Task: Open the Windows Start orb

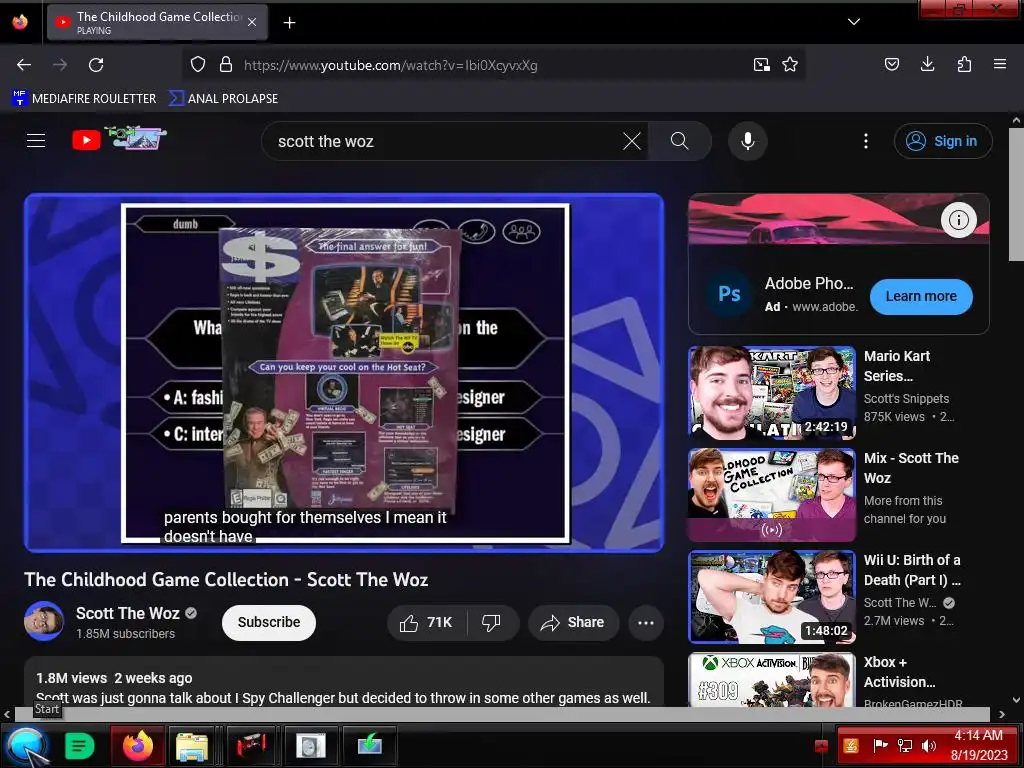Action: [x=27, y=746]
